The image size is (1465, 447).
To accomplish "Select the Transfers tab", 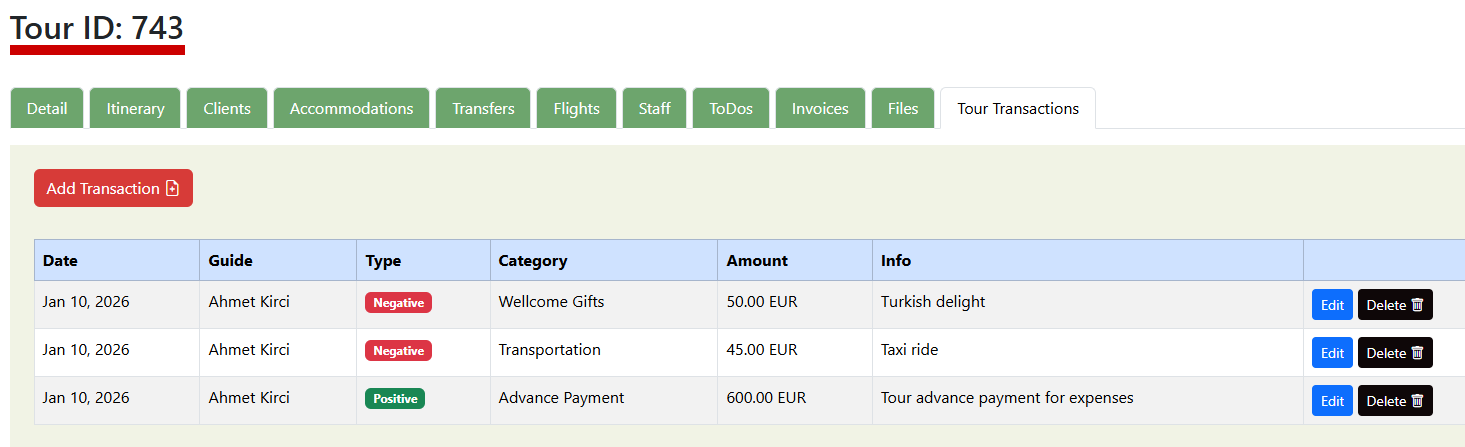I will pyautogui.click(x=483, y=108).
